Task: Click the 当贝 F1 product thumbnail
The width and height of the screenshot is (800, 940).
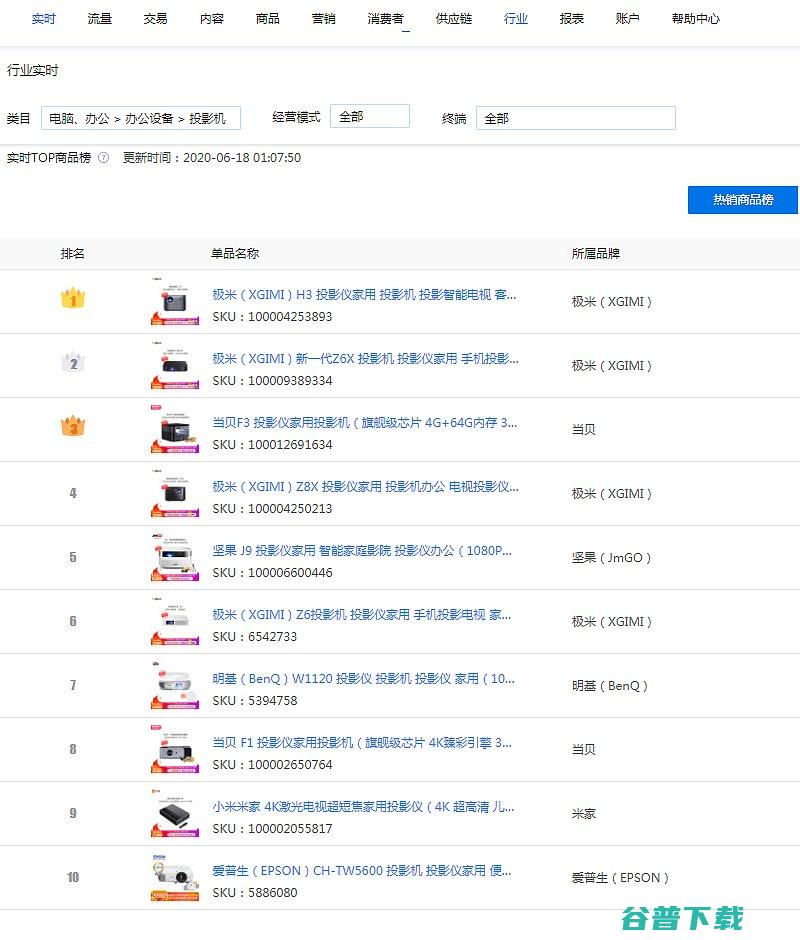Action: click(175, 749)
